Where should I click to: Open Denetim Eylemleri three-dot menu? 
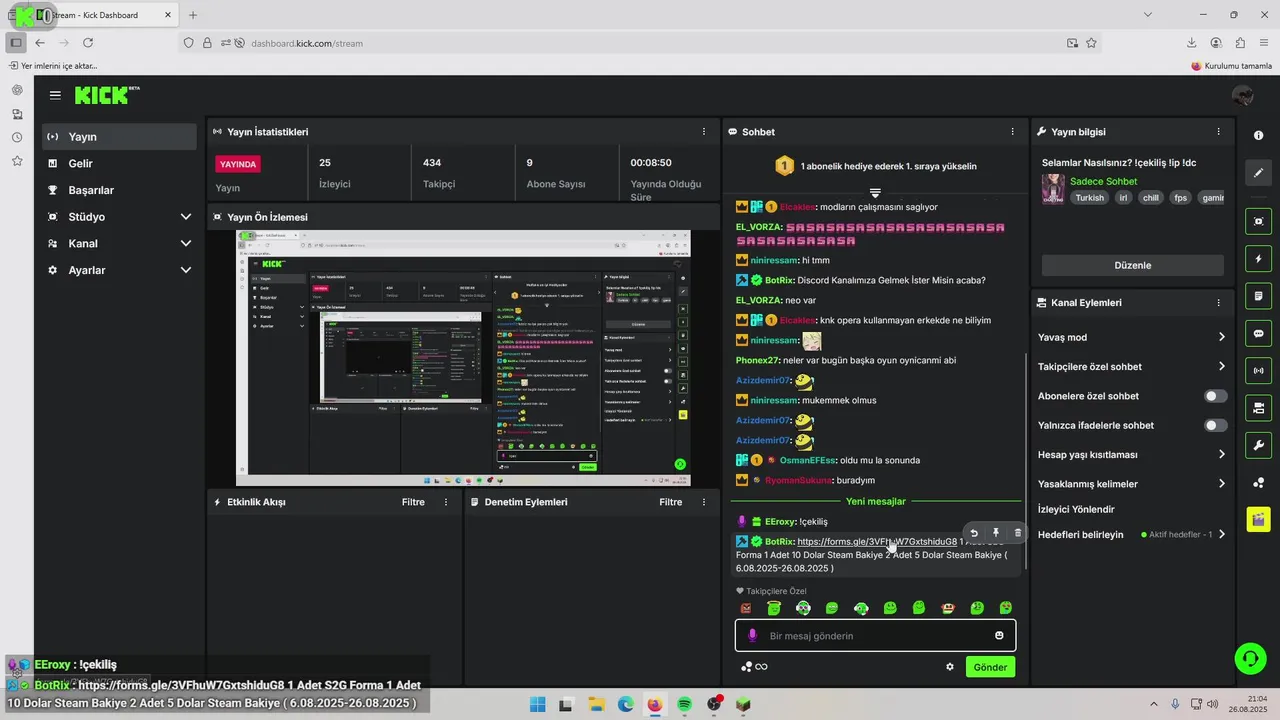(704, 502)
